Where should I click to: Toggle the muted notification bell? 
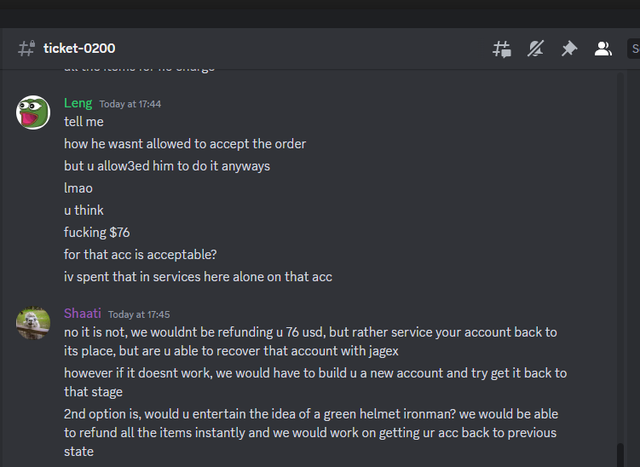pyautogui.click(x=535, y=49)
